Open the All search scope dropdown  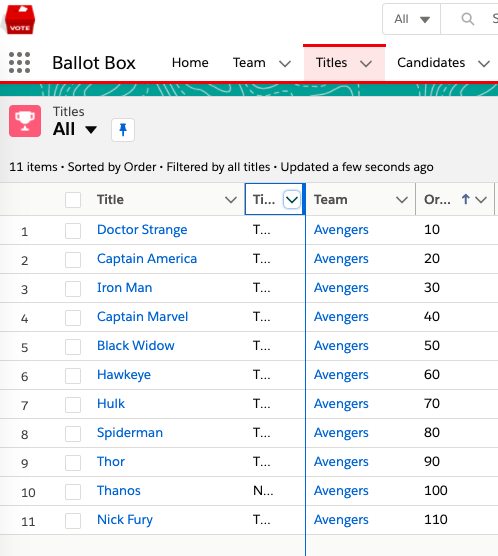412,19
